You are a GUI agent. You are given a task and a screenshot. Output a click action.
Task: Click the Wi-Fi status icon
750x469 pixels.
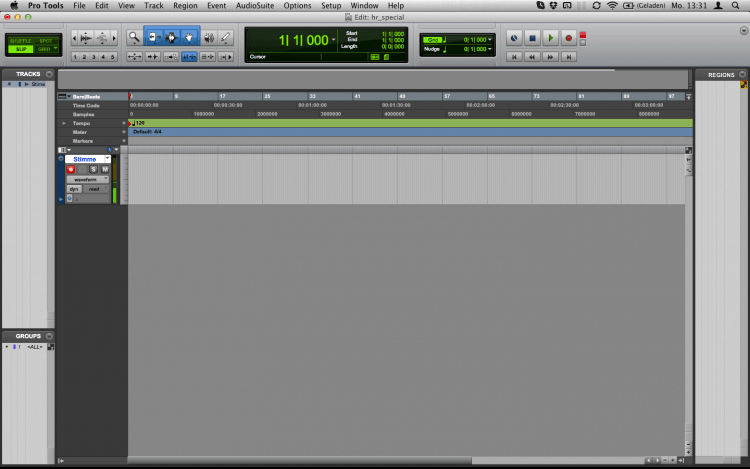point(612,6)
